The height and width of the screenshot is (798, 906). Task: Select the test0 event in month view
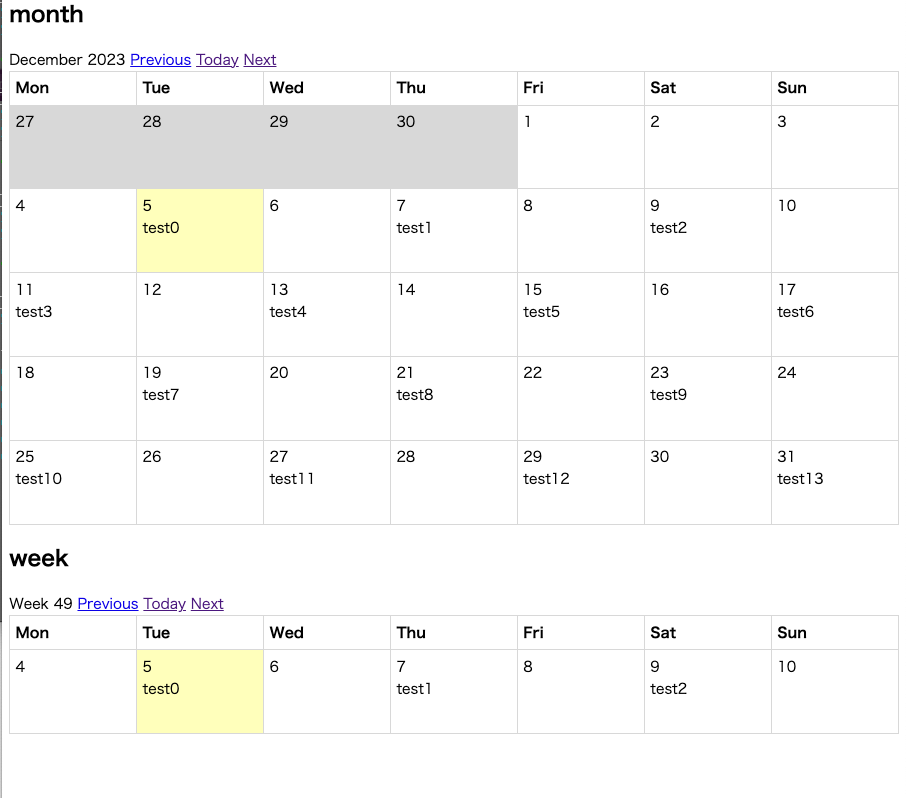(161, 228)
